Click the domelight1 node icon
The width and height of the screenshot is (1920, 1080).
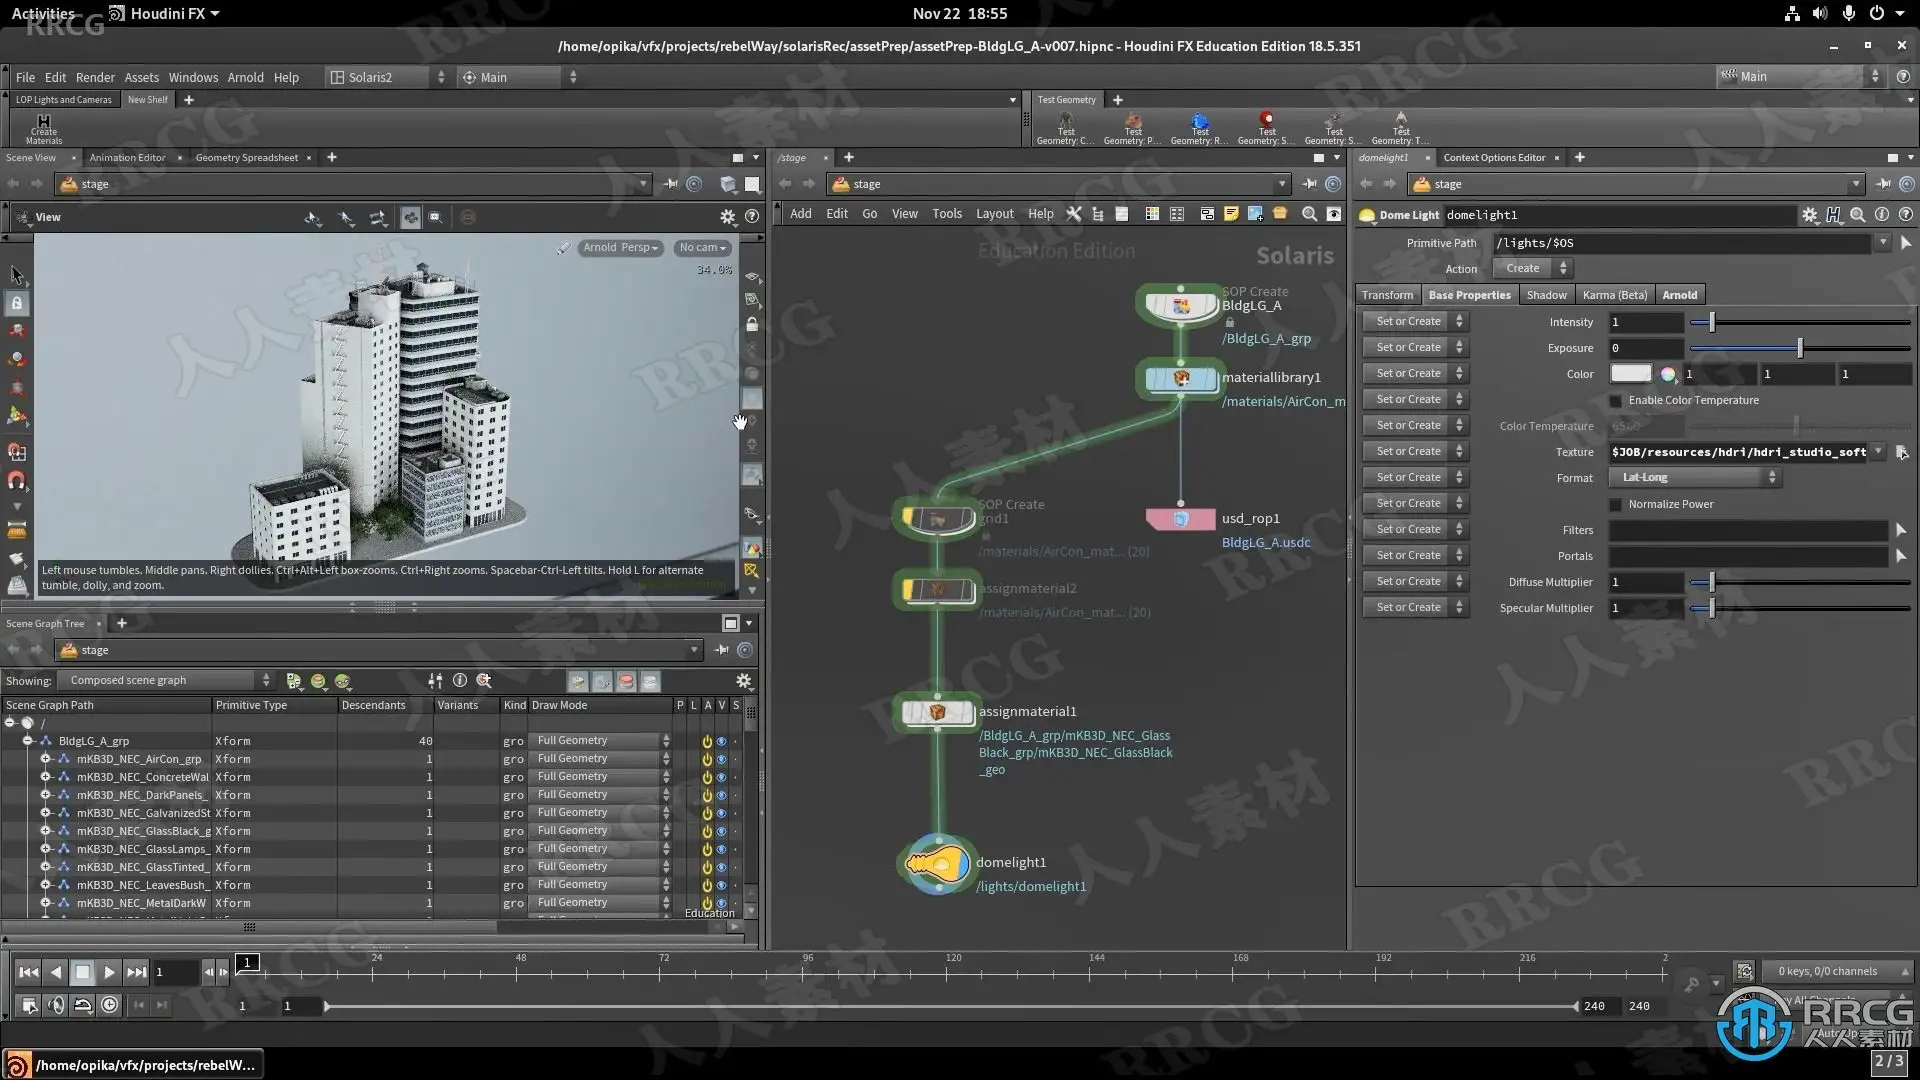[x=937, y=863]
